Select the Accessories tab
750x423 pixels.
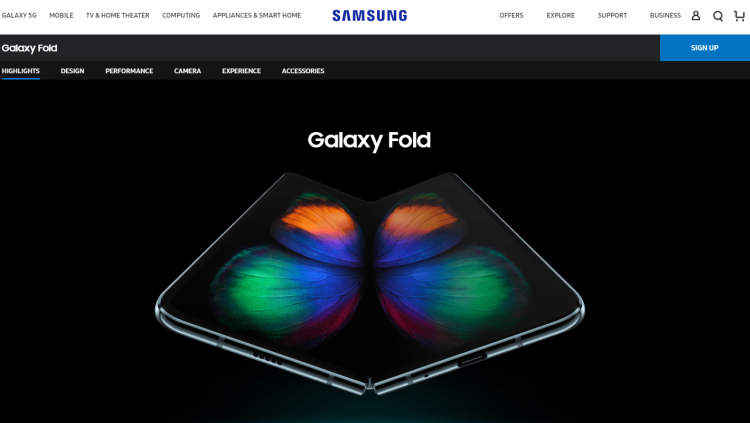pyautogui.click(x=303, y=71)
